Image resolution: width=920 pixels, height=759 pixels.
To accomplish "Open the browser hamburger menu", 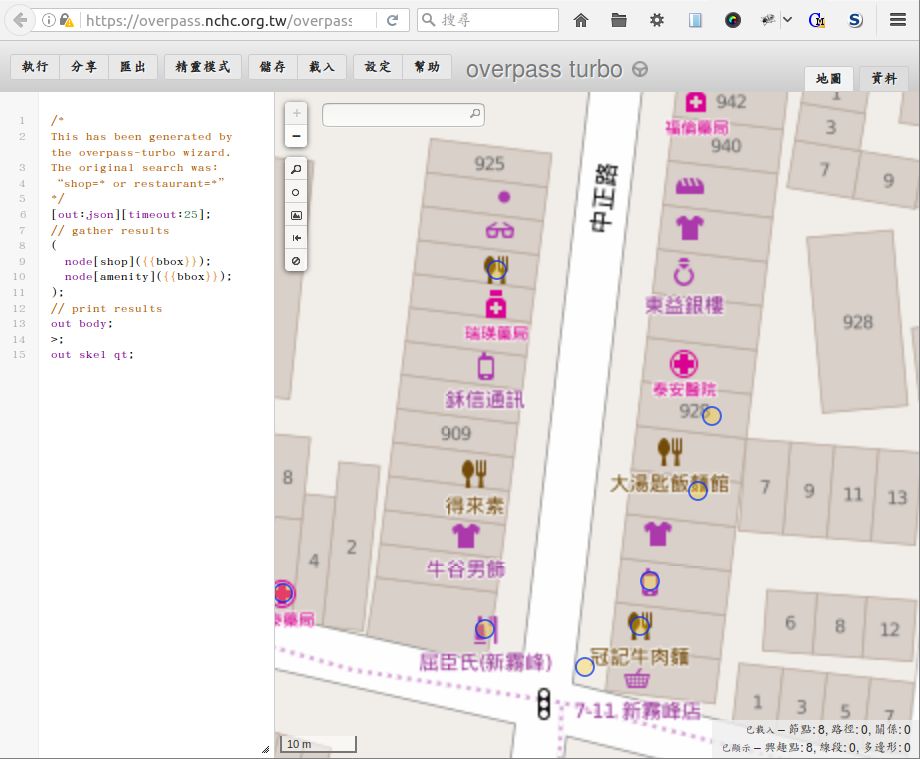I will click(898, 20).
